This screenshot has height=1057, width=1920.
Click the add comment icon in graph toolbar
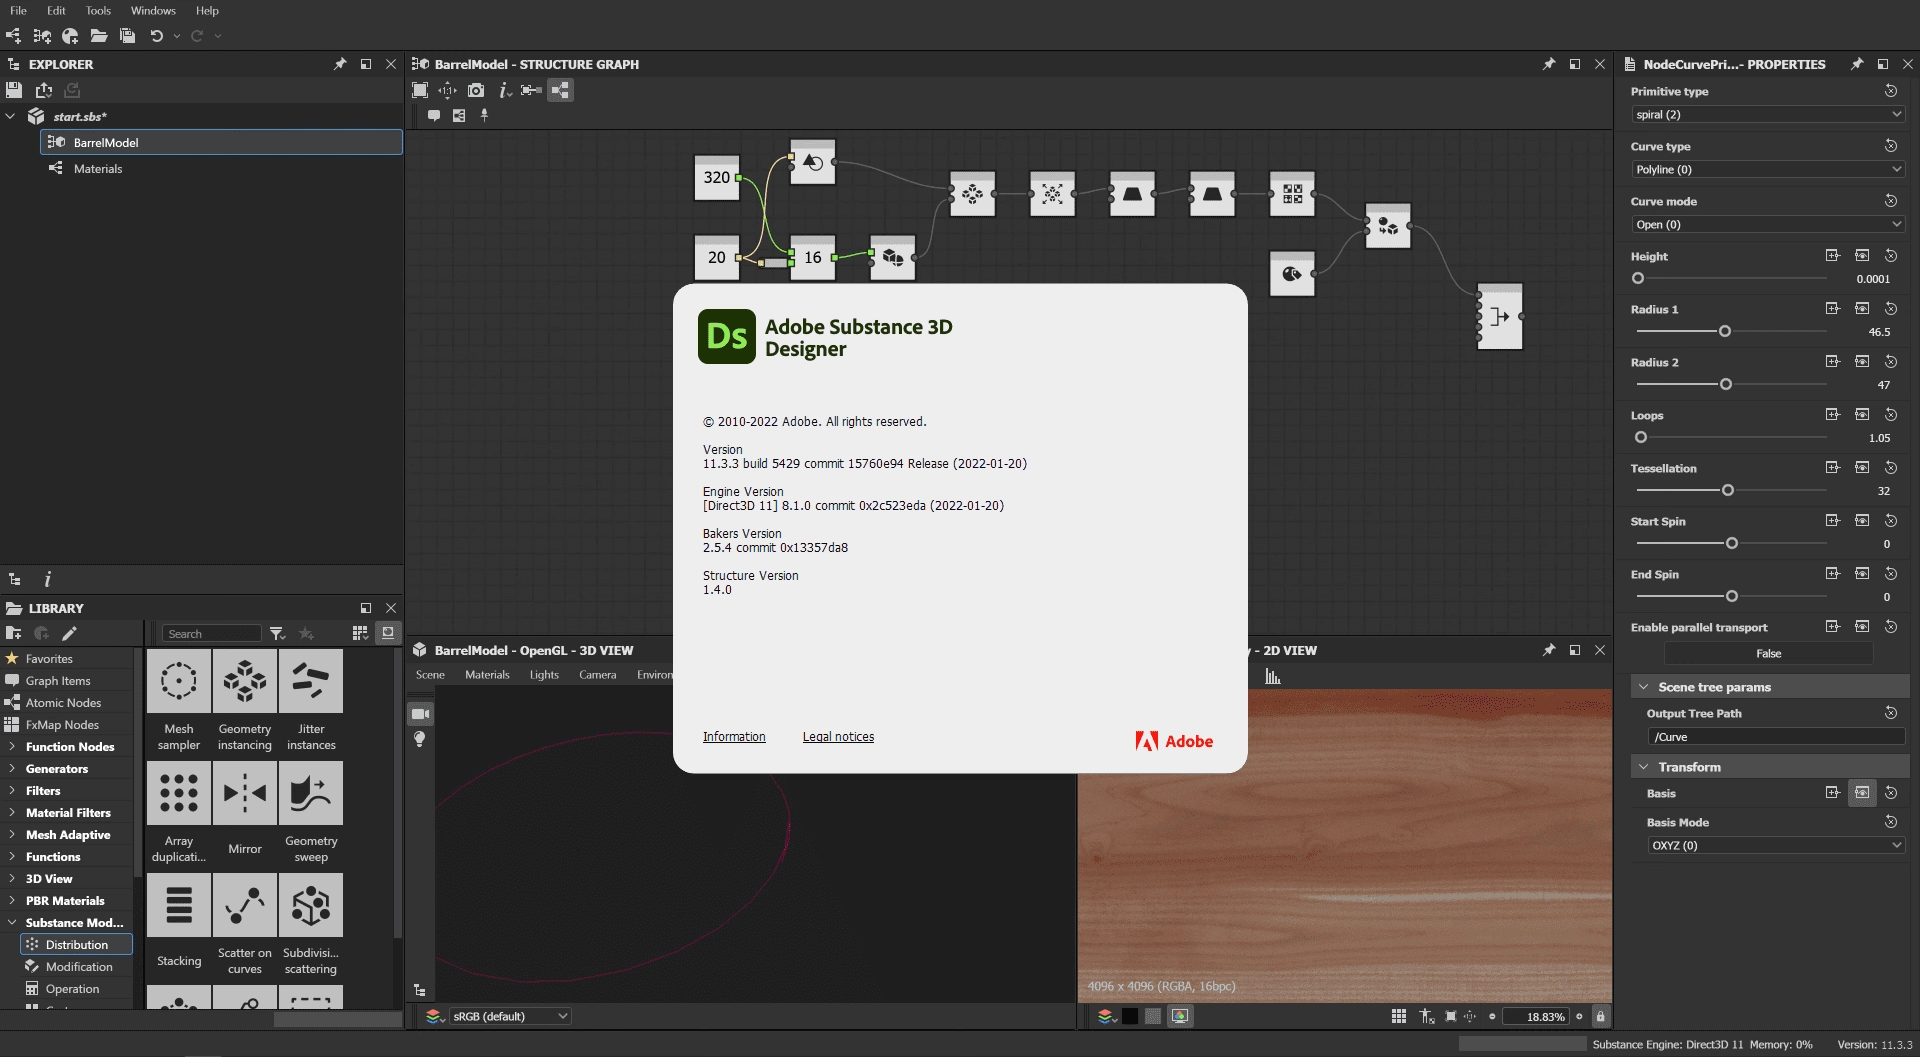pyautogui.click(x=434, y=115)
